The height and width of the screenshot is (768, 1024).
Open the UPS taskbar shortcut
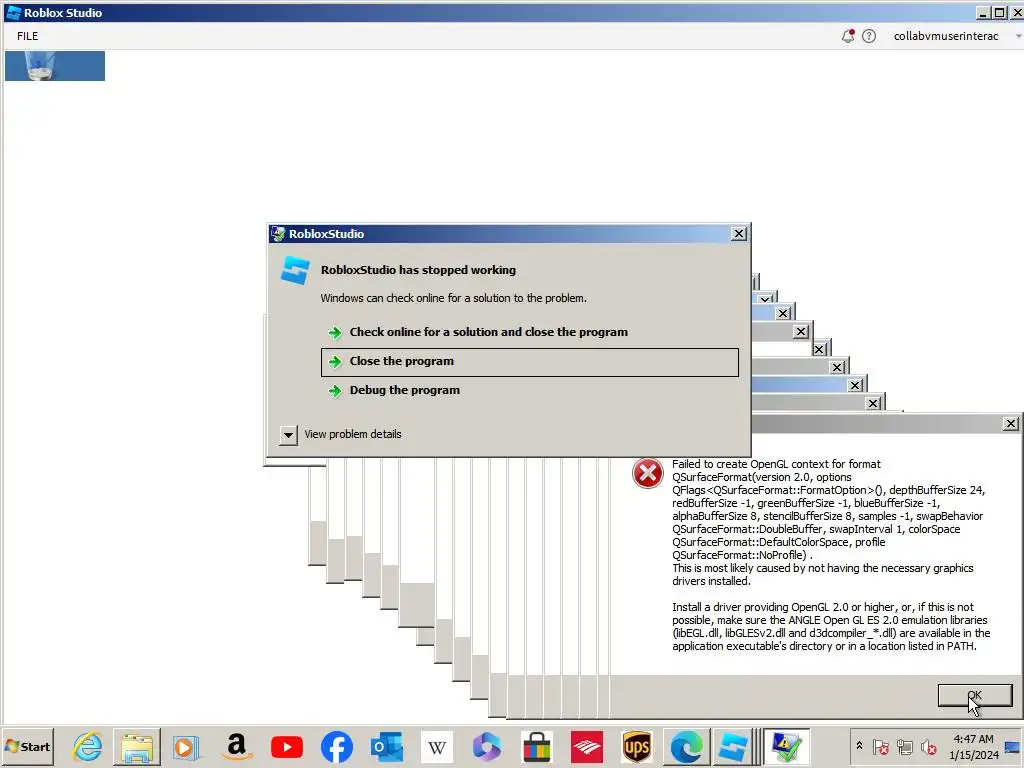click(637, 746)
